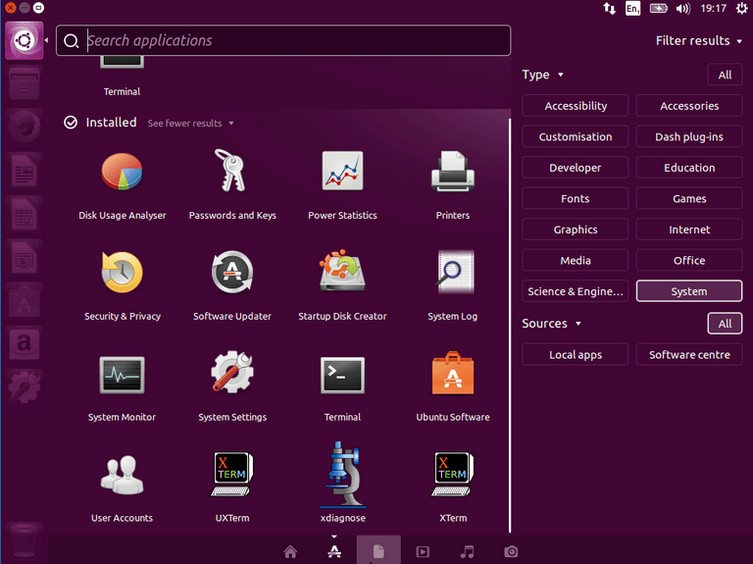
Task: Select All in the Type section
Action: [x=725, y=75]
